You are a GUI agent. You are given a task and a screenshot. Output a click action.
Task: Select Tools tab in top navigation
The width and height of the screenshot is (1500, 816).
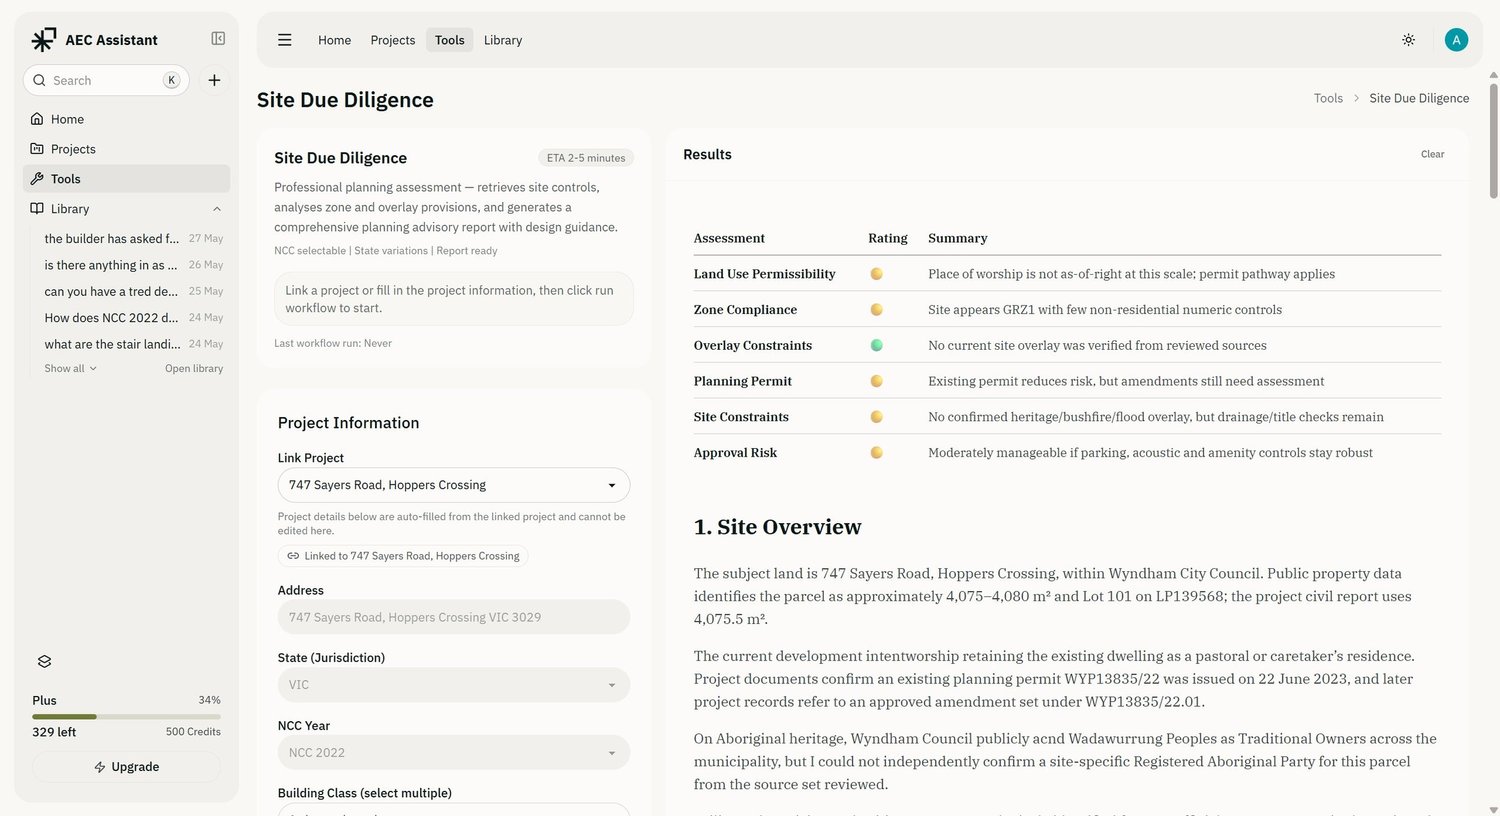[450, 40]
